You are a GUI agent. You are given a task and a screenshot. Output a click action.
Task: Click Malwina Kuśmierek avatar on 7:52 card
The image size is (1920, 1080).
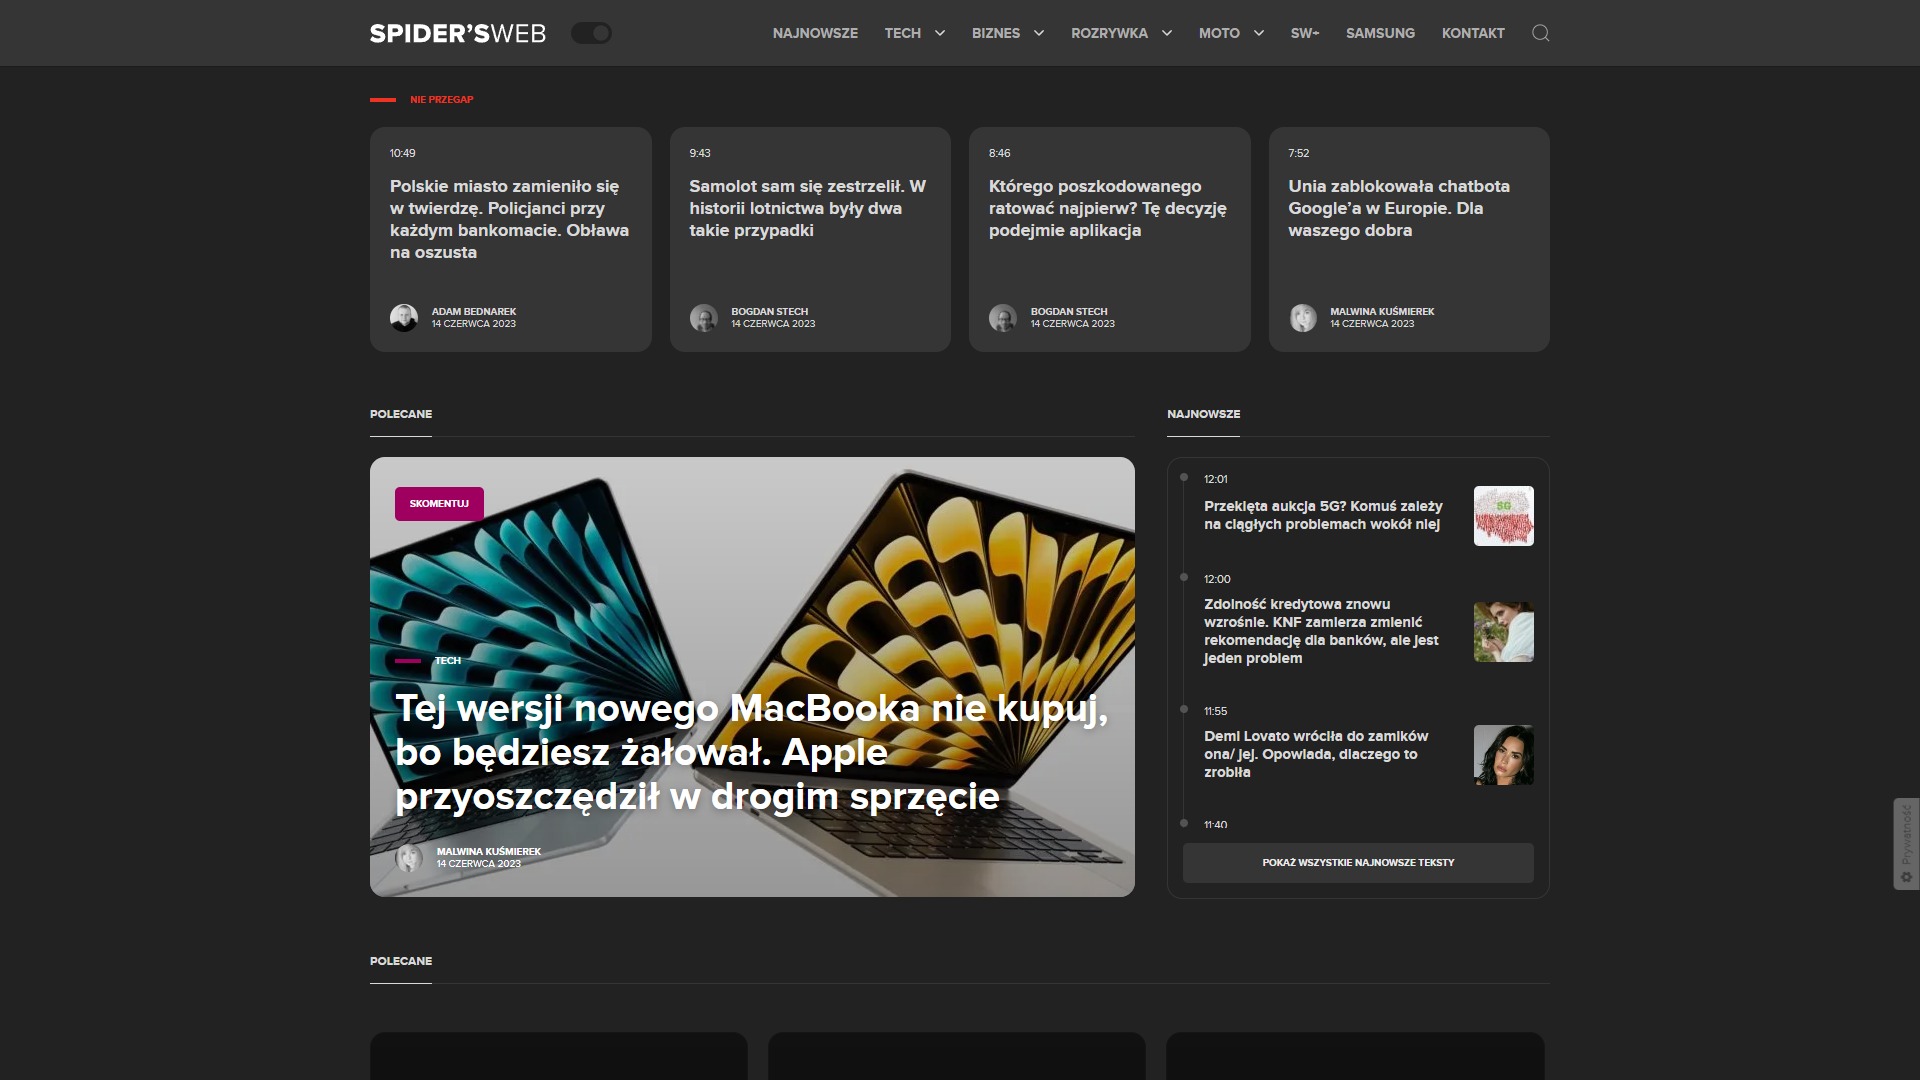(x=1303, y=318)
